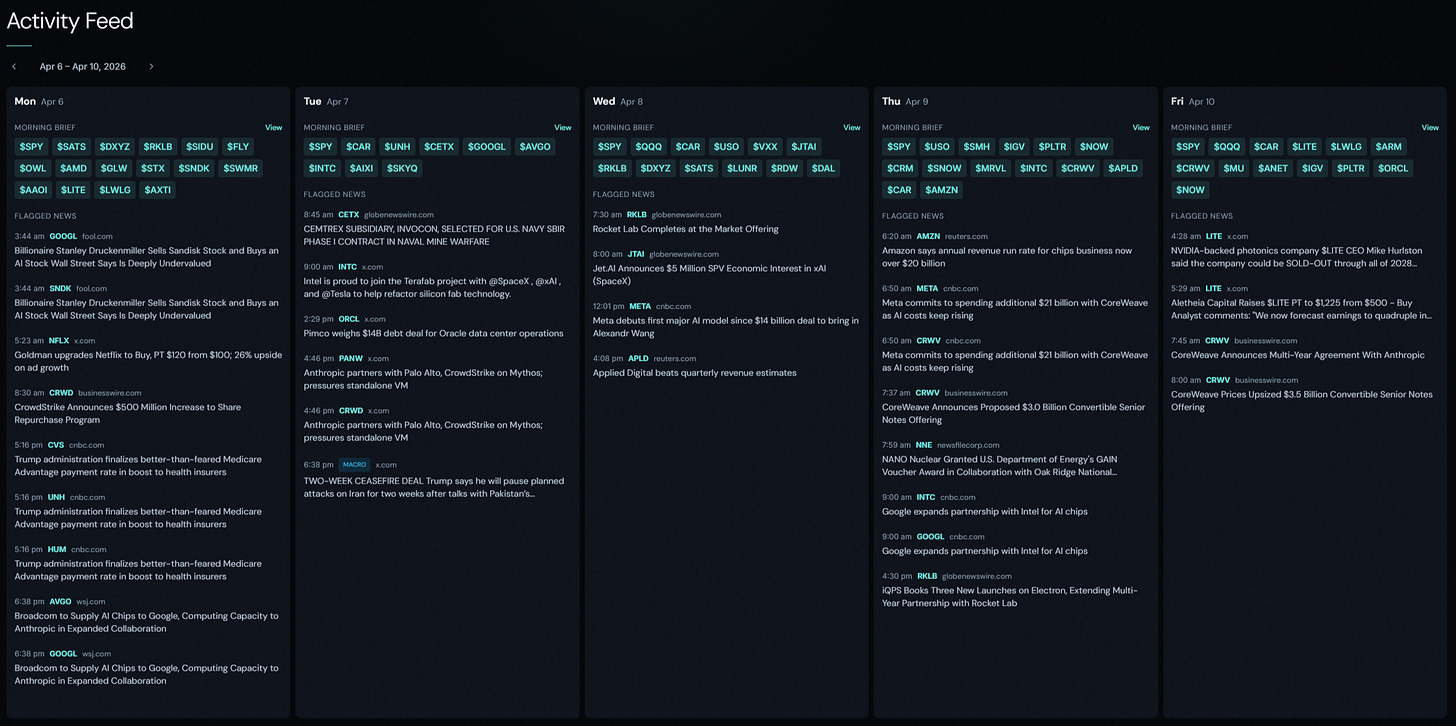Open the $SKYQ ticker chip
This screenshot has width=1456, height=726.
pos(402,169)
